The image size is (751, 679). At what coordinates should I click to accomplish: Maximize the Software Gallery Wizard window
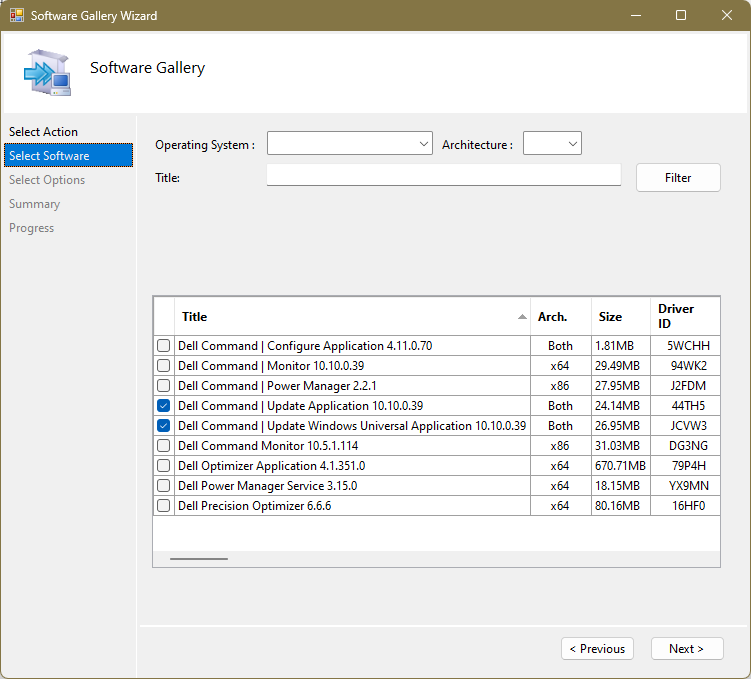point(681,15)
